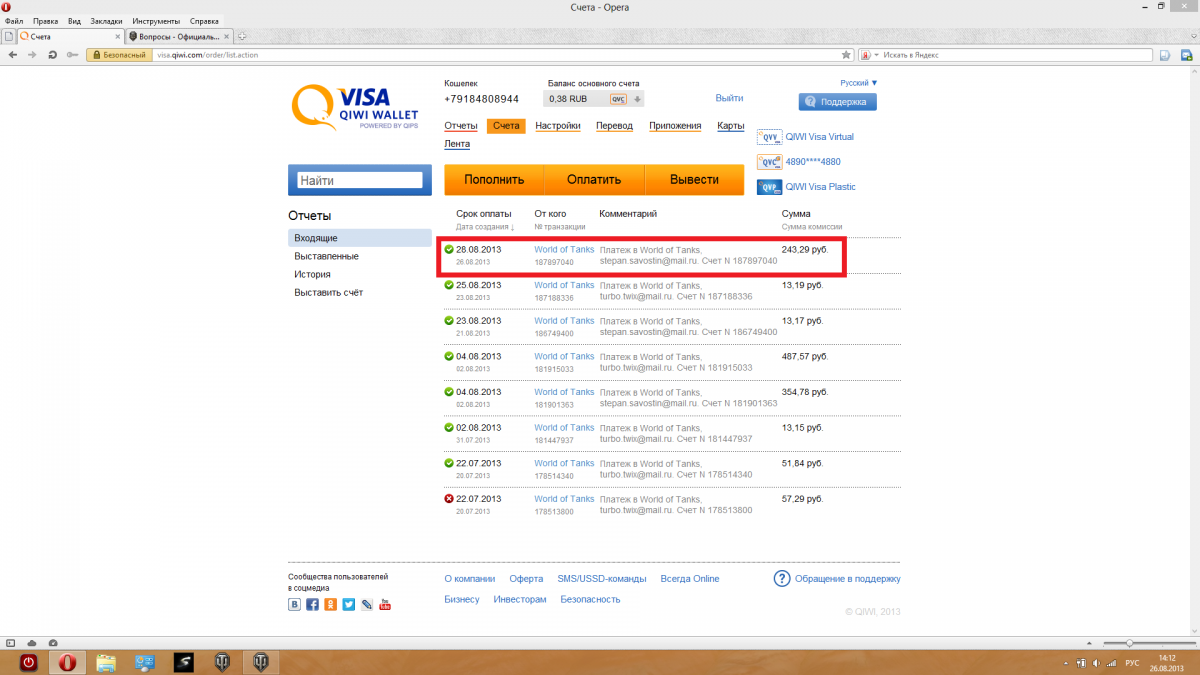Click the QIWI Visa Plastic card icon
This screenshot has height=675, width=1200.
[x=769, y=187]
